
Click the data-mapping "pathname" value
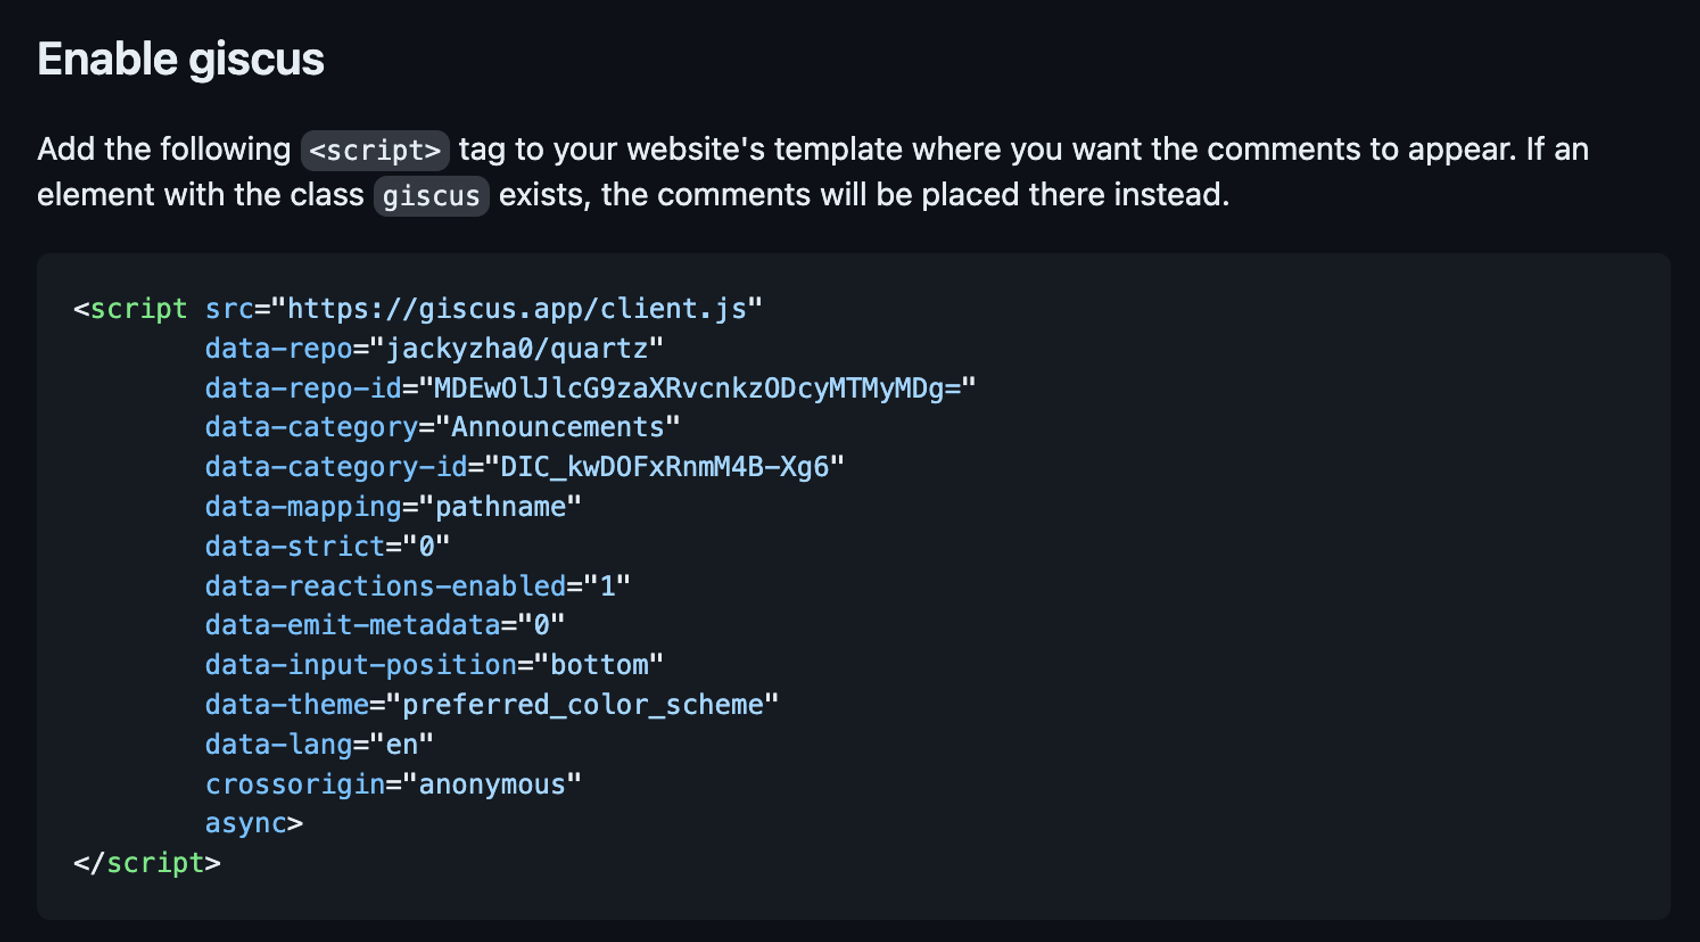point(500,507)
